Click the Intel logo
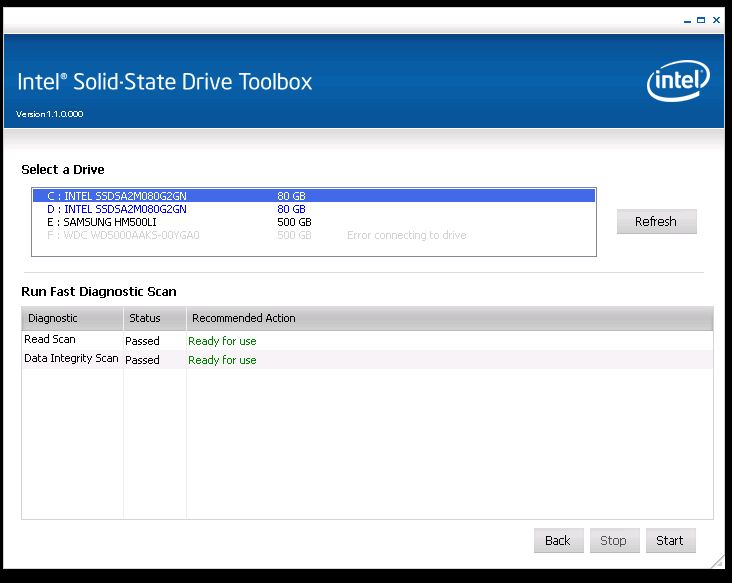This screenshot has width=732, height=583. (x=678, y=81)
